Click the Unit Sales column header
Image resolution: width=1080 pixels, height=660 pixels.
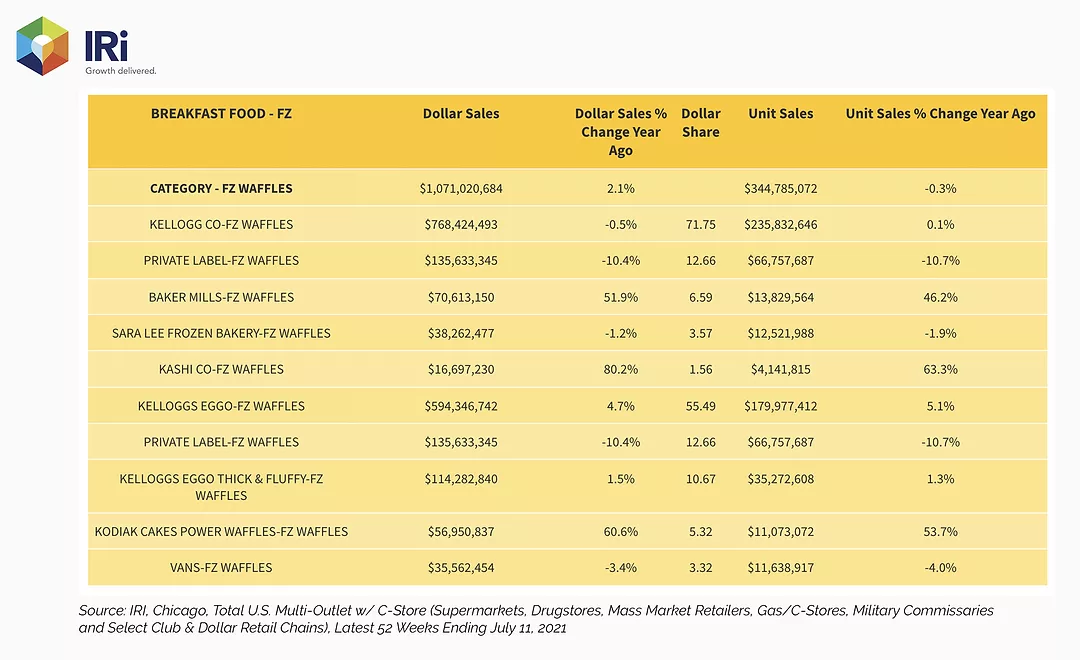click(780, 114)
